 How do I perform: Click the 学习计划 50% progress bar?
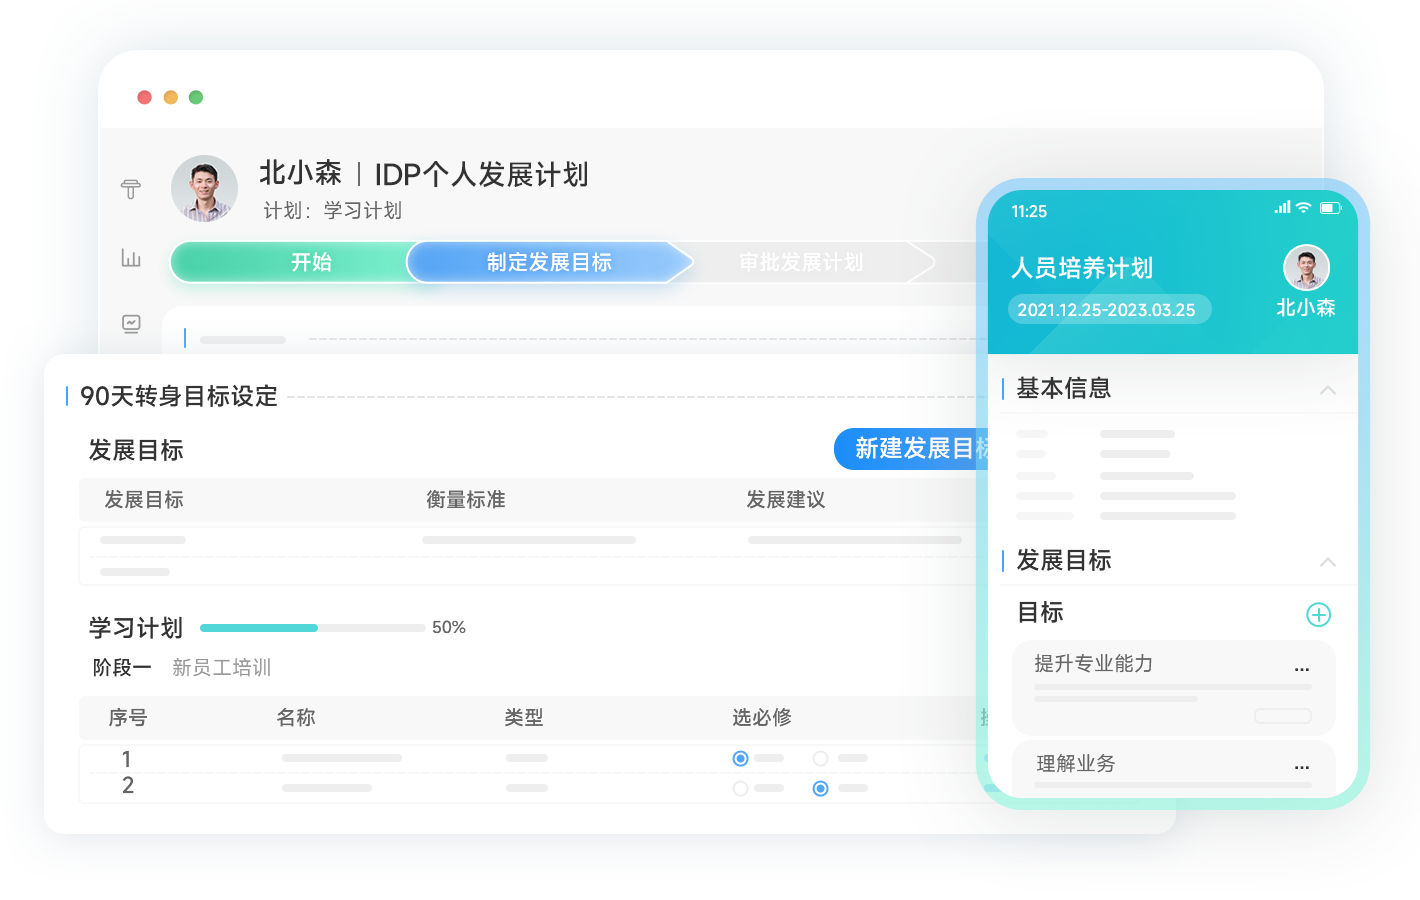(x=312, y=628)
